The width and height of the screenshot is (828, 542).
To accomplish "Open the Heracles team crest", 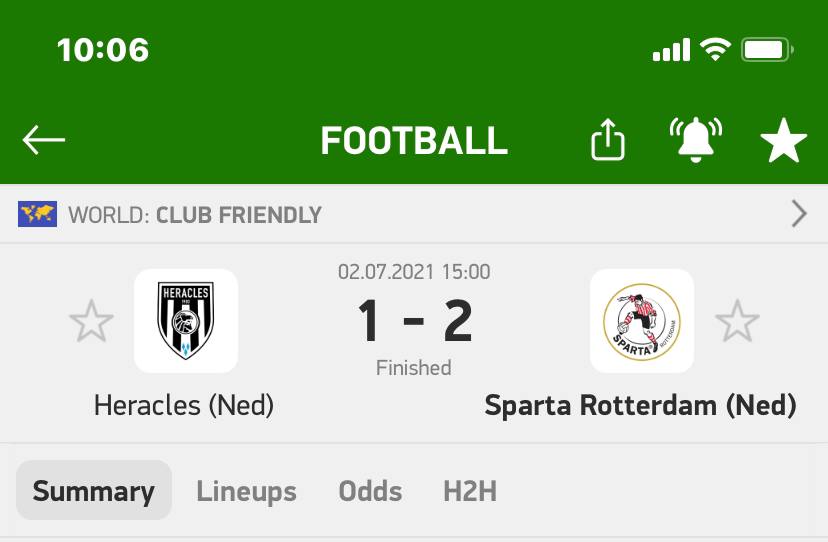I will tap(186, 321).
